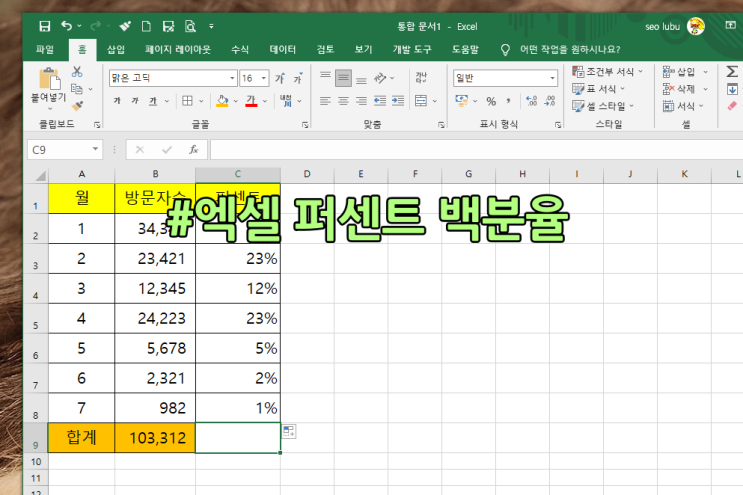Toggle underline formatting
The image size is (743, 495).
[x=153, y=101]
